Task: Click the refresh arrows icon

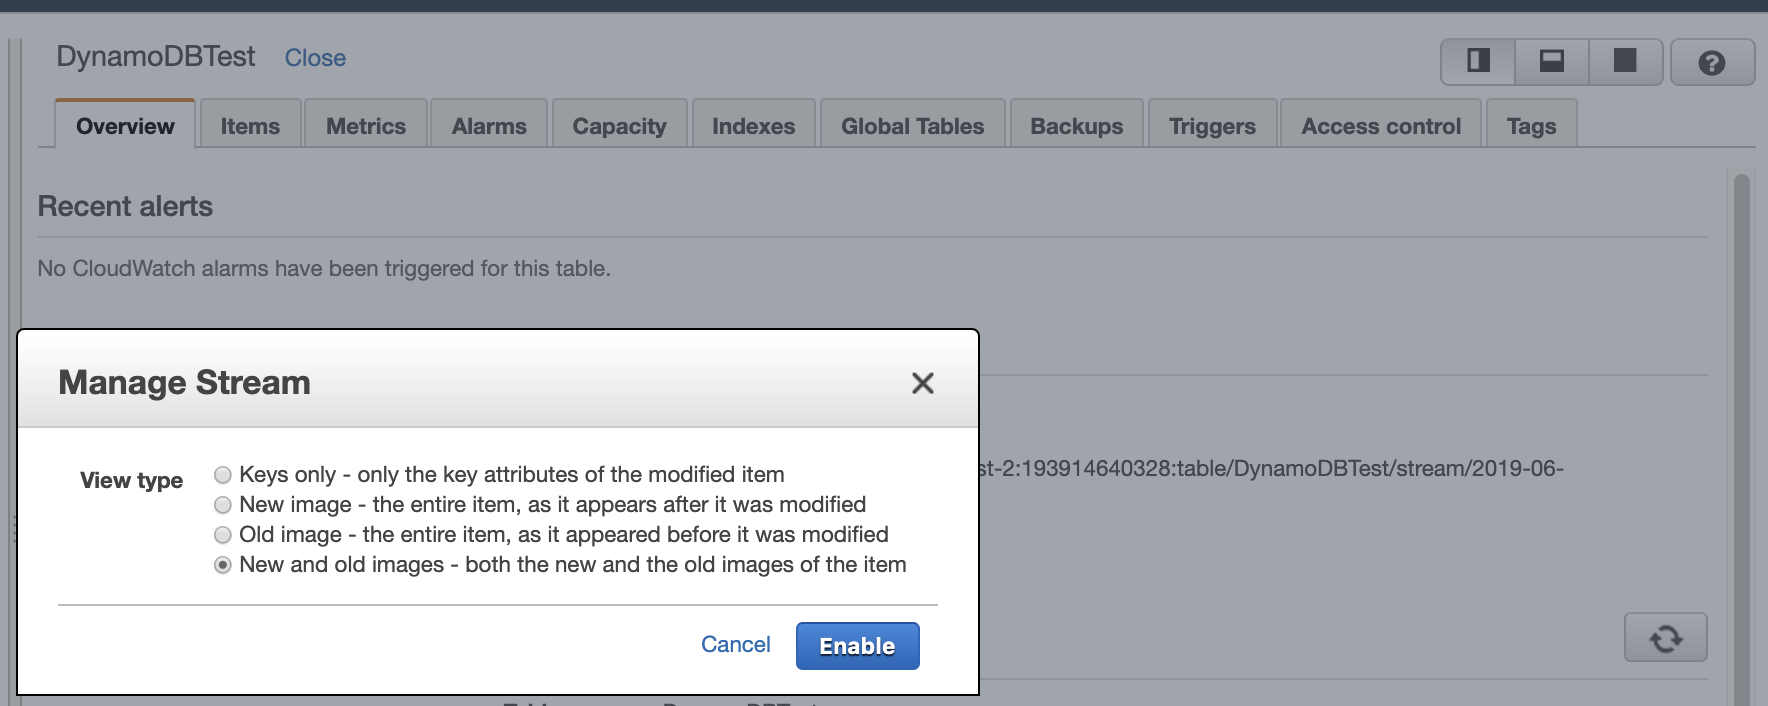Action: [x=1665, y=638]
